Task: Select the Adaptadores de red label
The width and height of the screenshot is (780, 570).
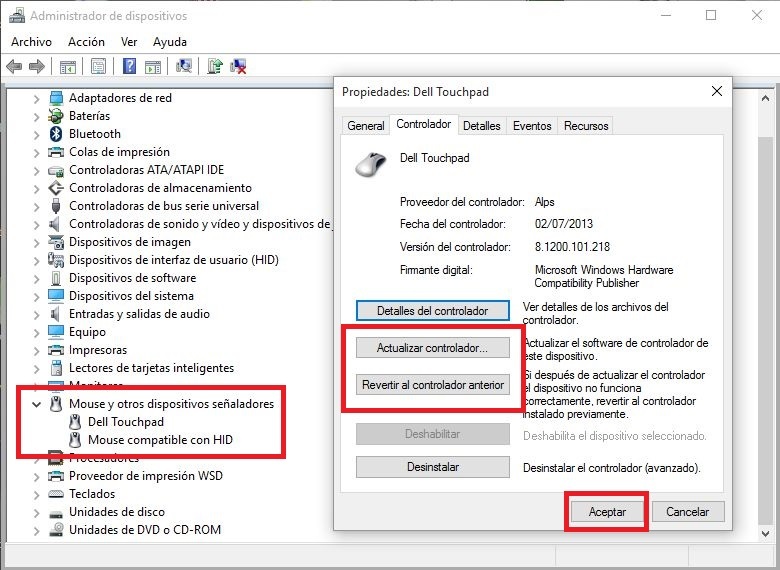Action: click(x=120, y=98)
